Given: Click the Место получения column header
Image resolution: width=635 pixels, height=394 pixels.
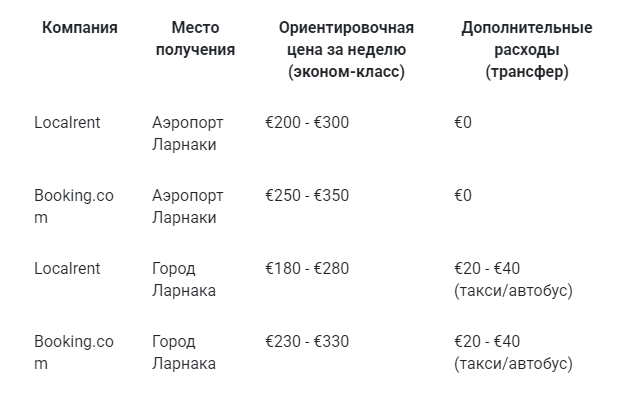Looking at the screenshot, I should click(195, 39).
